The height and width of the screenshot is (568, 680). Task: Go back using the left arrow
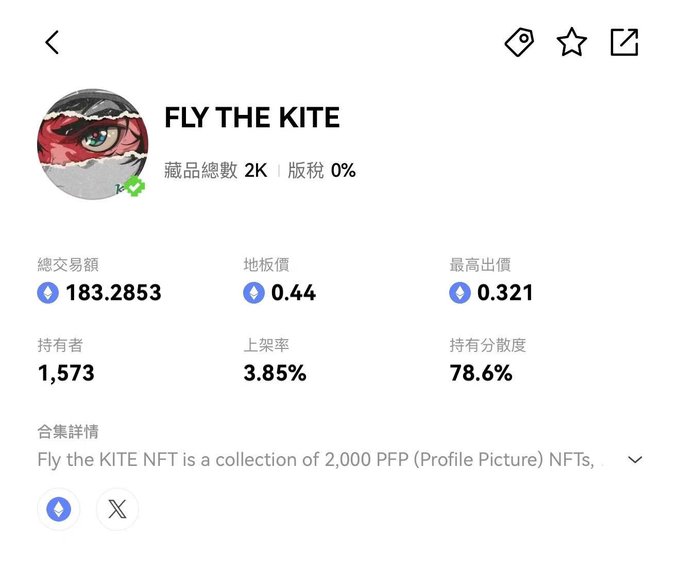52,42
